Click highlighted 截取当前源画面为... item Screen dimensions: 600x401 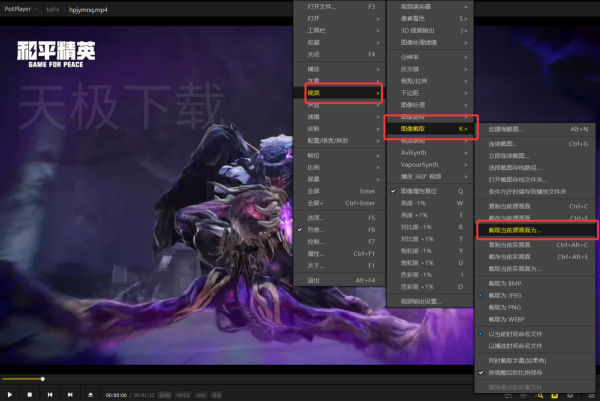[x=535, y=230]
